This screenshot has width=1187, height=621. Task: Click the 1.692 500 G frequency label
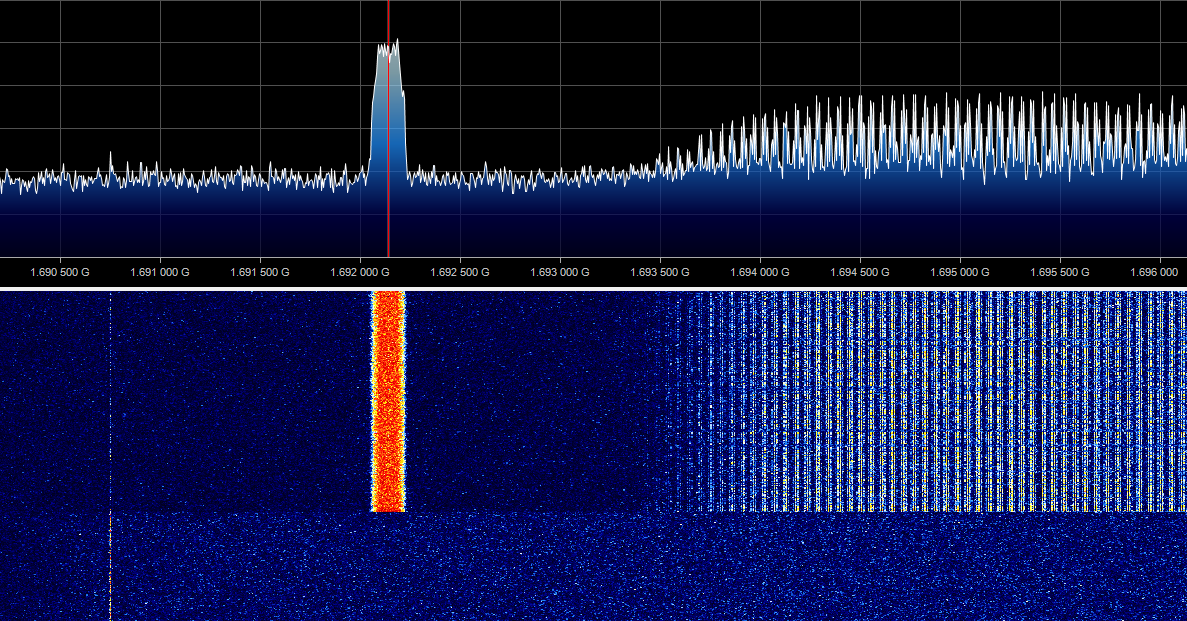pos(460,272)
